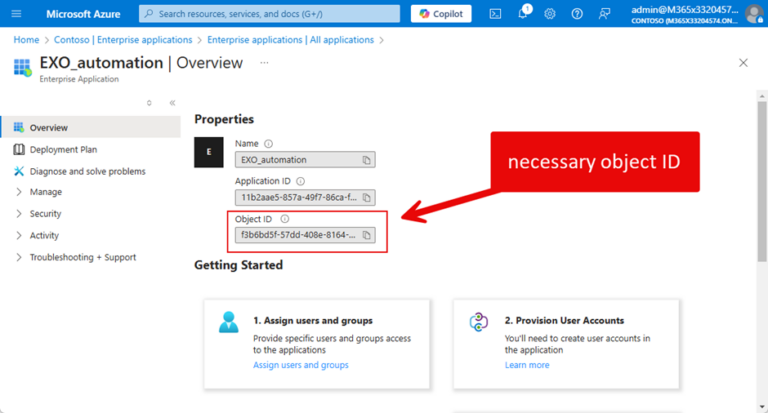Copy the Name field value

pyautogui.click(x=367, y=159)
